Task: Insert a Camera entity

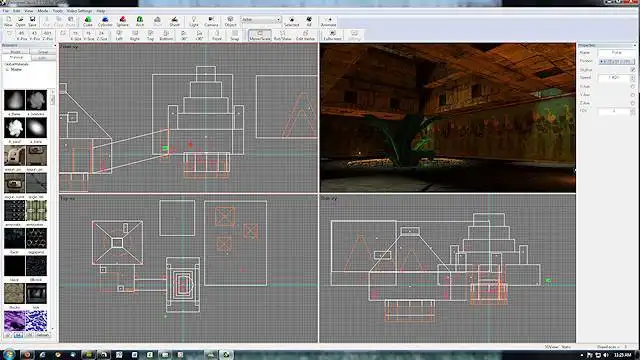Action: [x=211, y=21]
